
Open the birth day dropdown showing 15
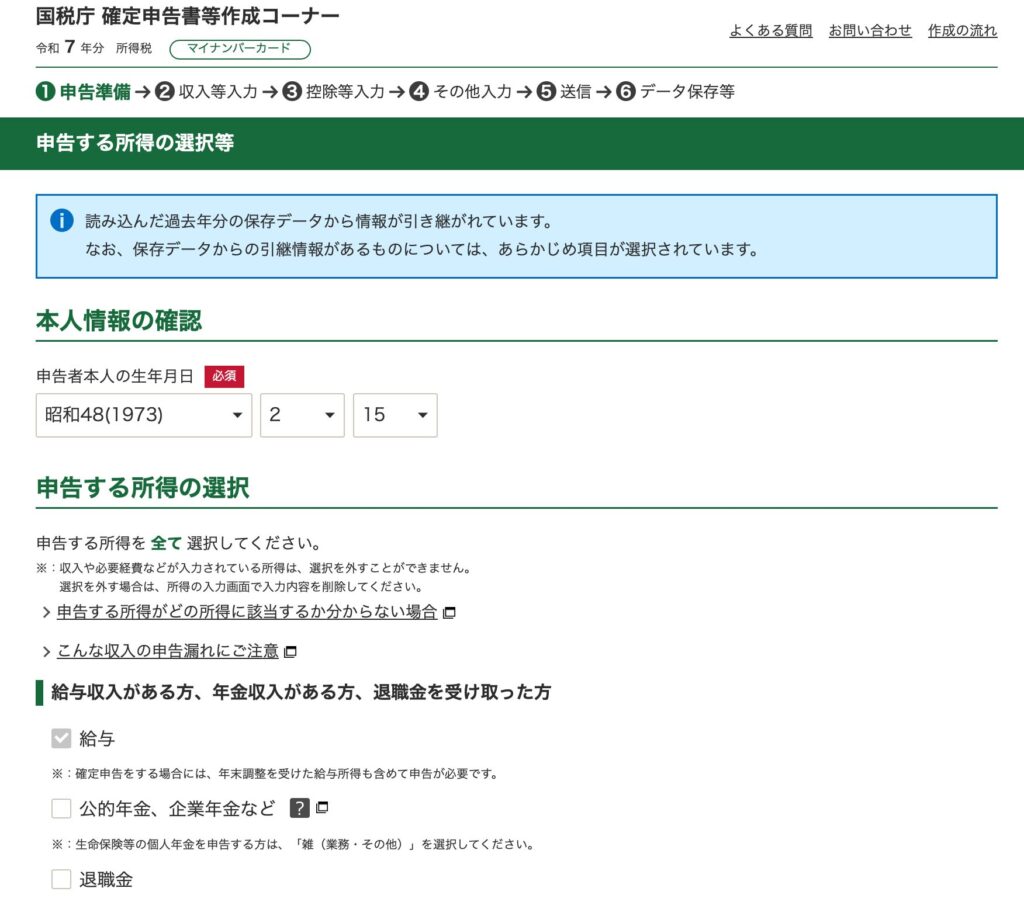coord(395,415)
